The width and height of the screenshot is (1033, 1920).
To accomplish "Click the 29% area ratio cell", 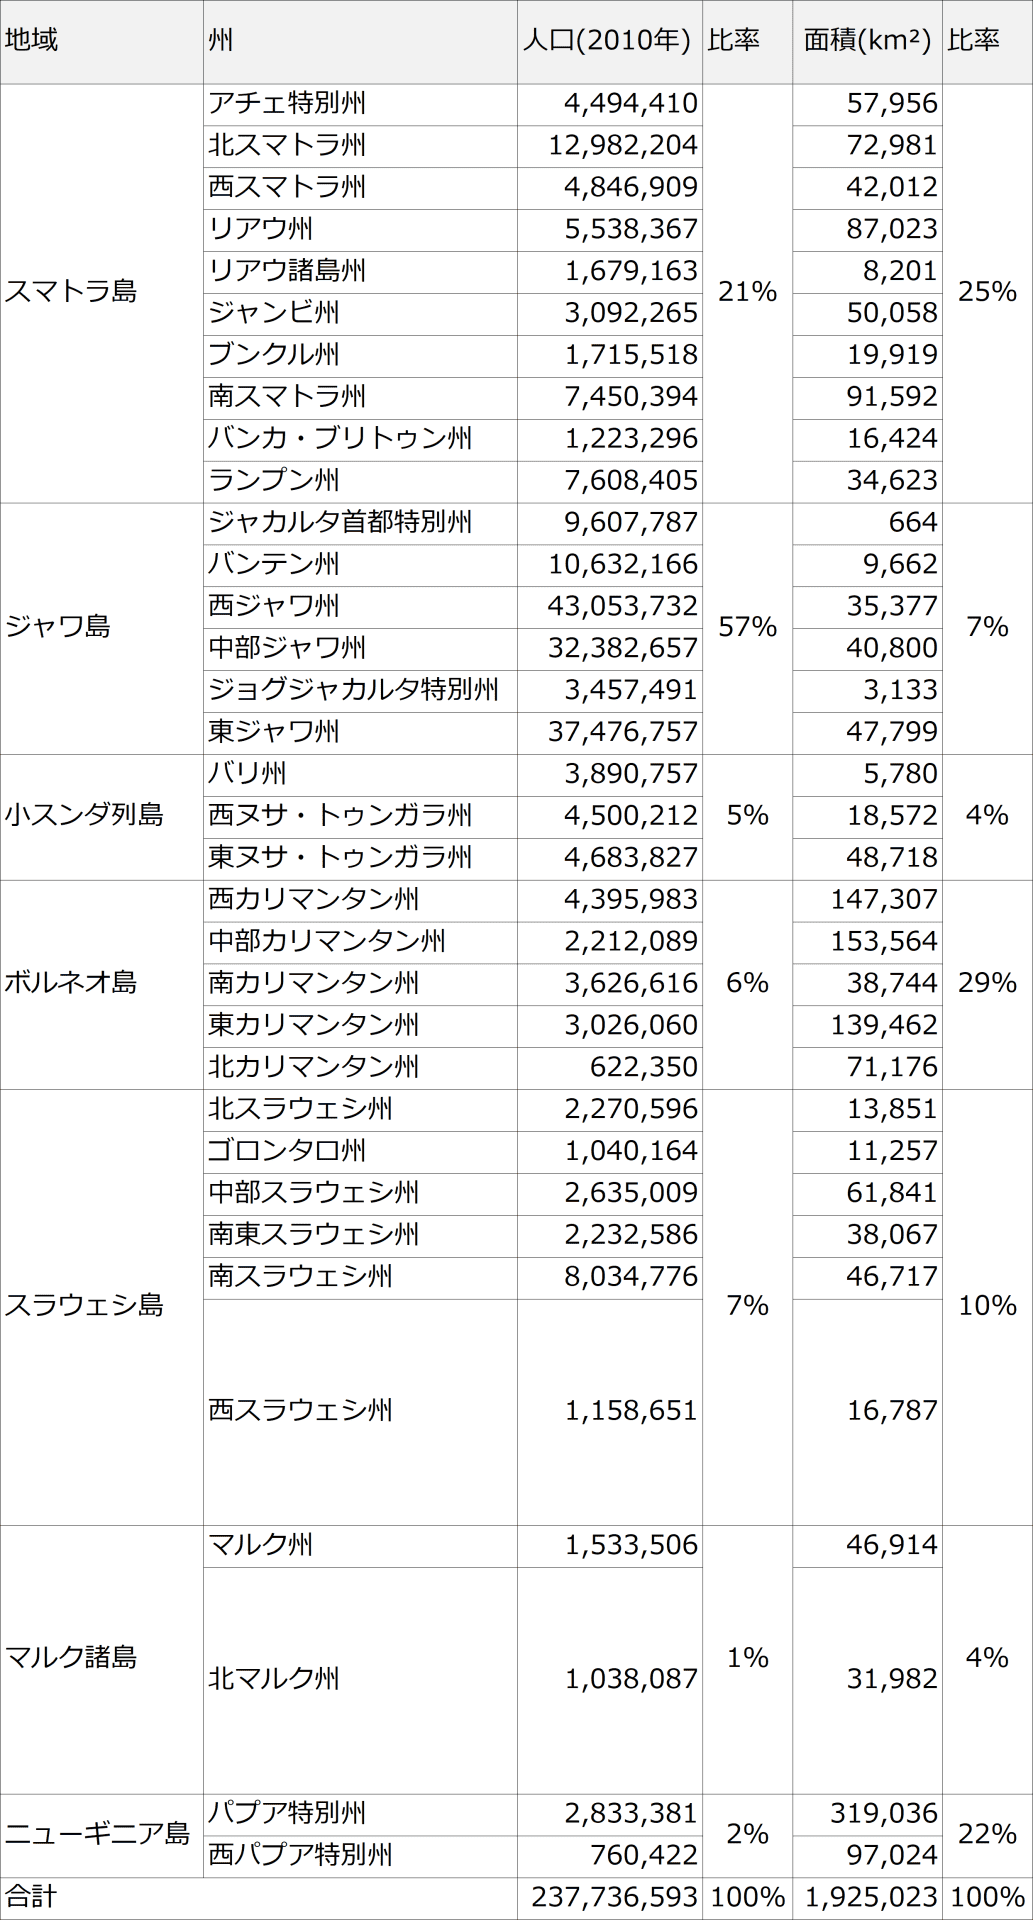I will (988, 984).
